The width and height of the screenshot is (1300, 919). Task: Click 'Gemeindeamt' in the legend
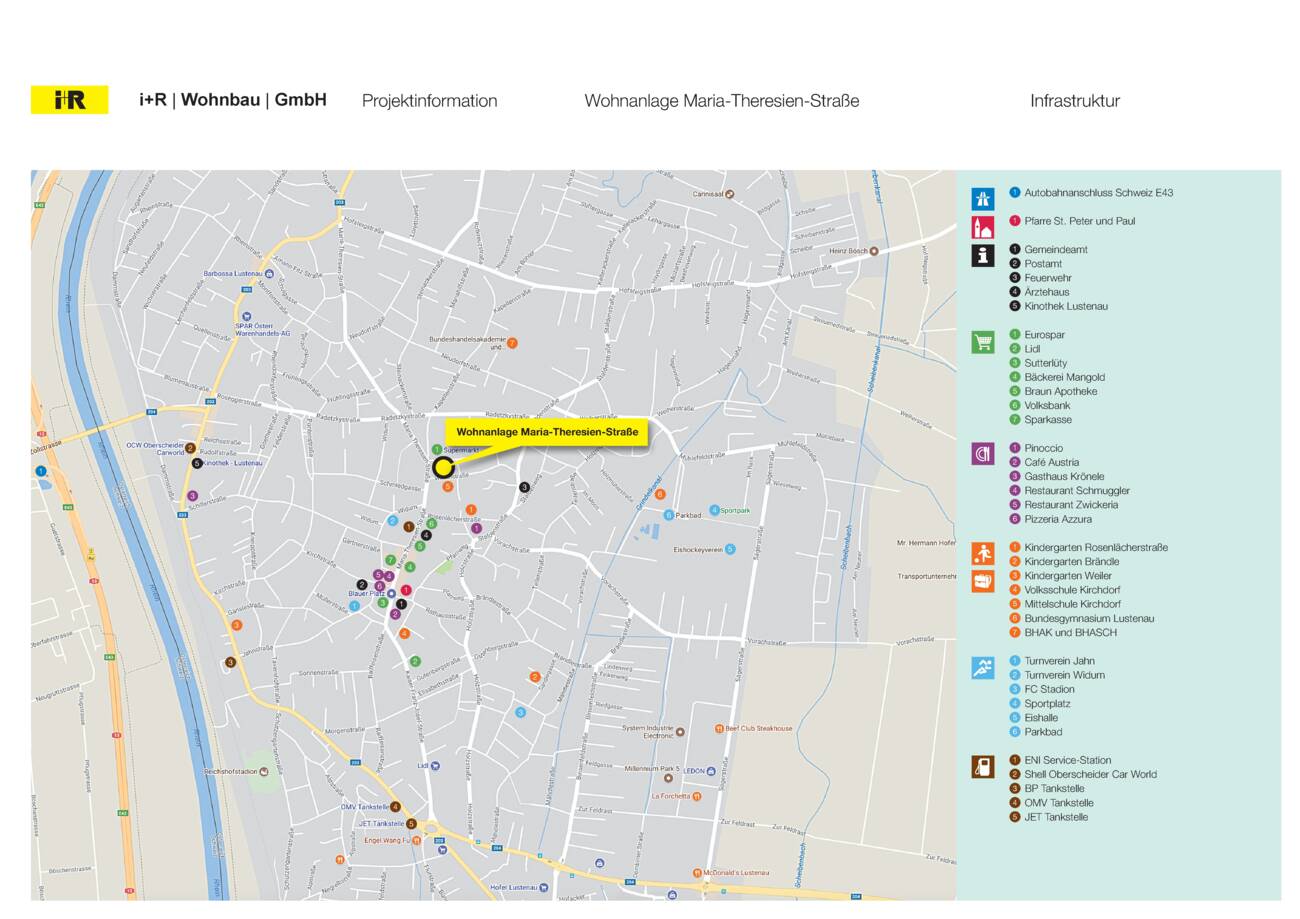click(x=1055, y=249)
